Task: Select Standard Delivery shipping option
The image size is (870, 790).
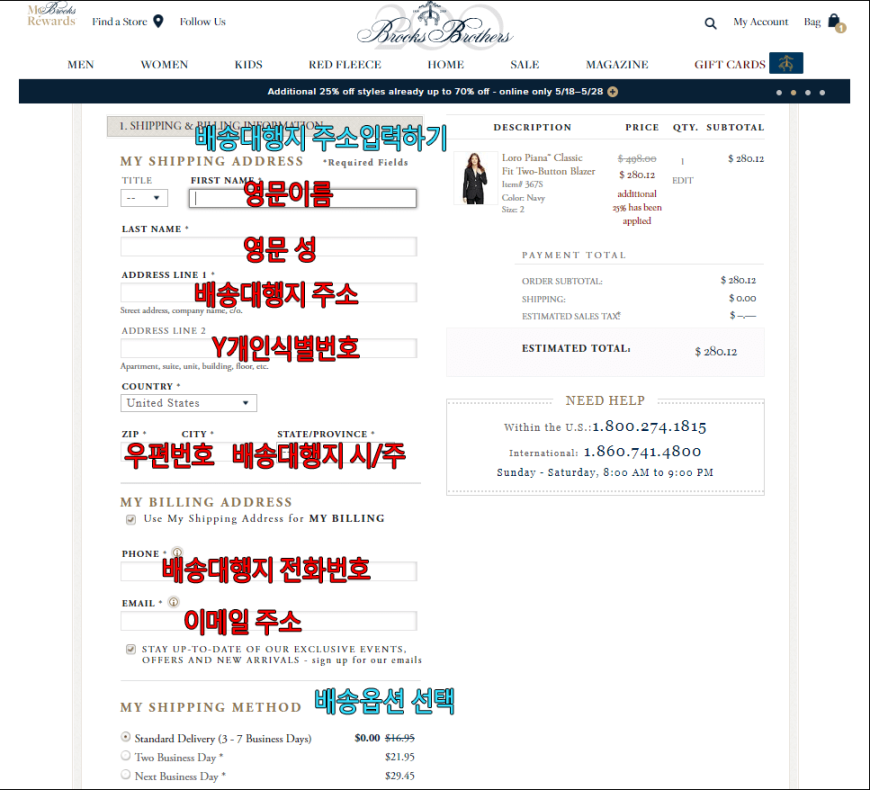Action: 126,737
